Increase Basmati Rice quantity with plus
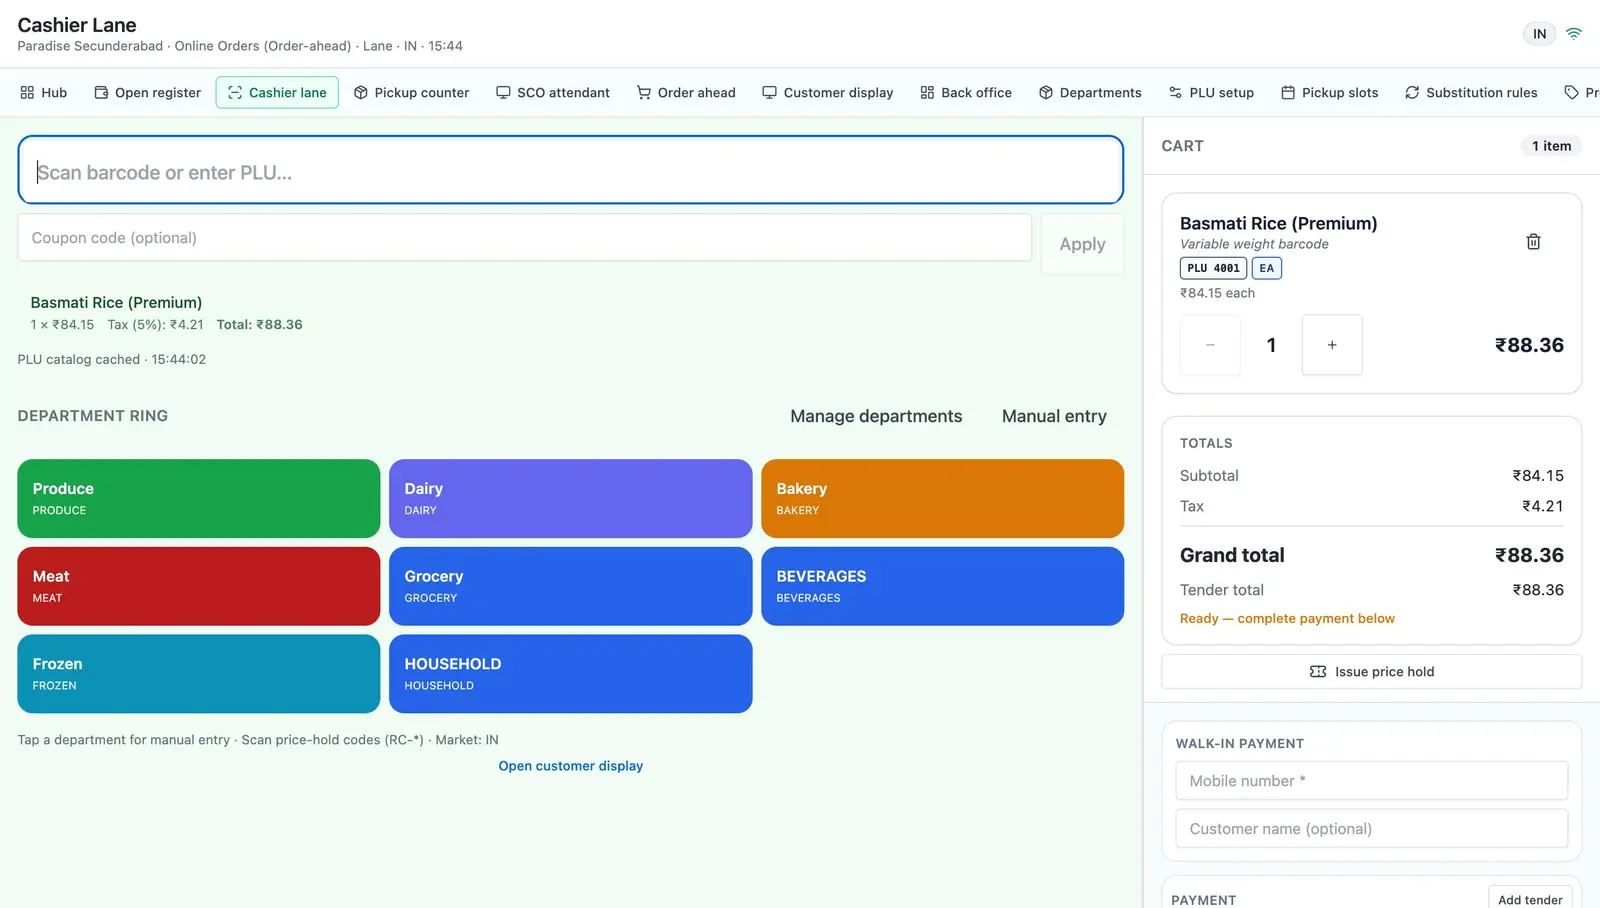1600x908 pixels. point(1332,345)
